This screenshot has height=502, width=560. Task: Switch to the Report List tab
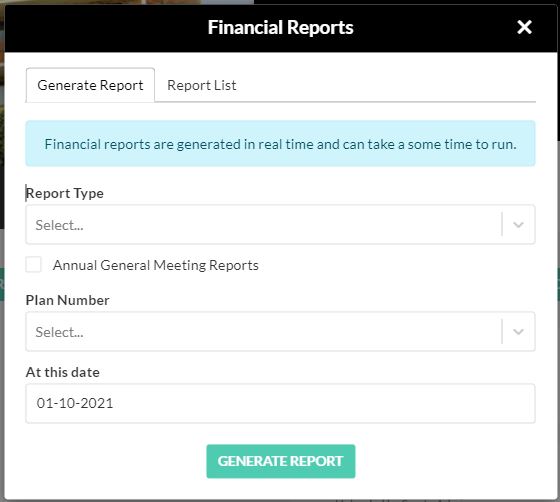[x=201, y=85]
